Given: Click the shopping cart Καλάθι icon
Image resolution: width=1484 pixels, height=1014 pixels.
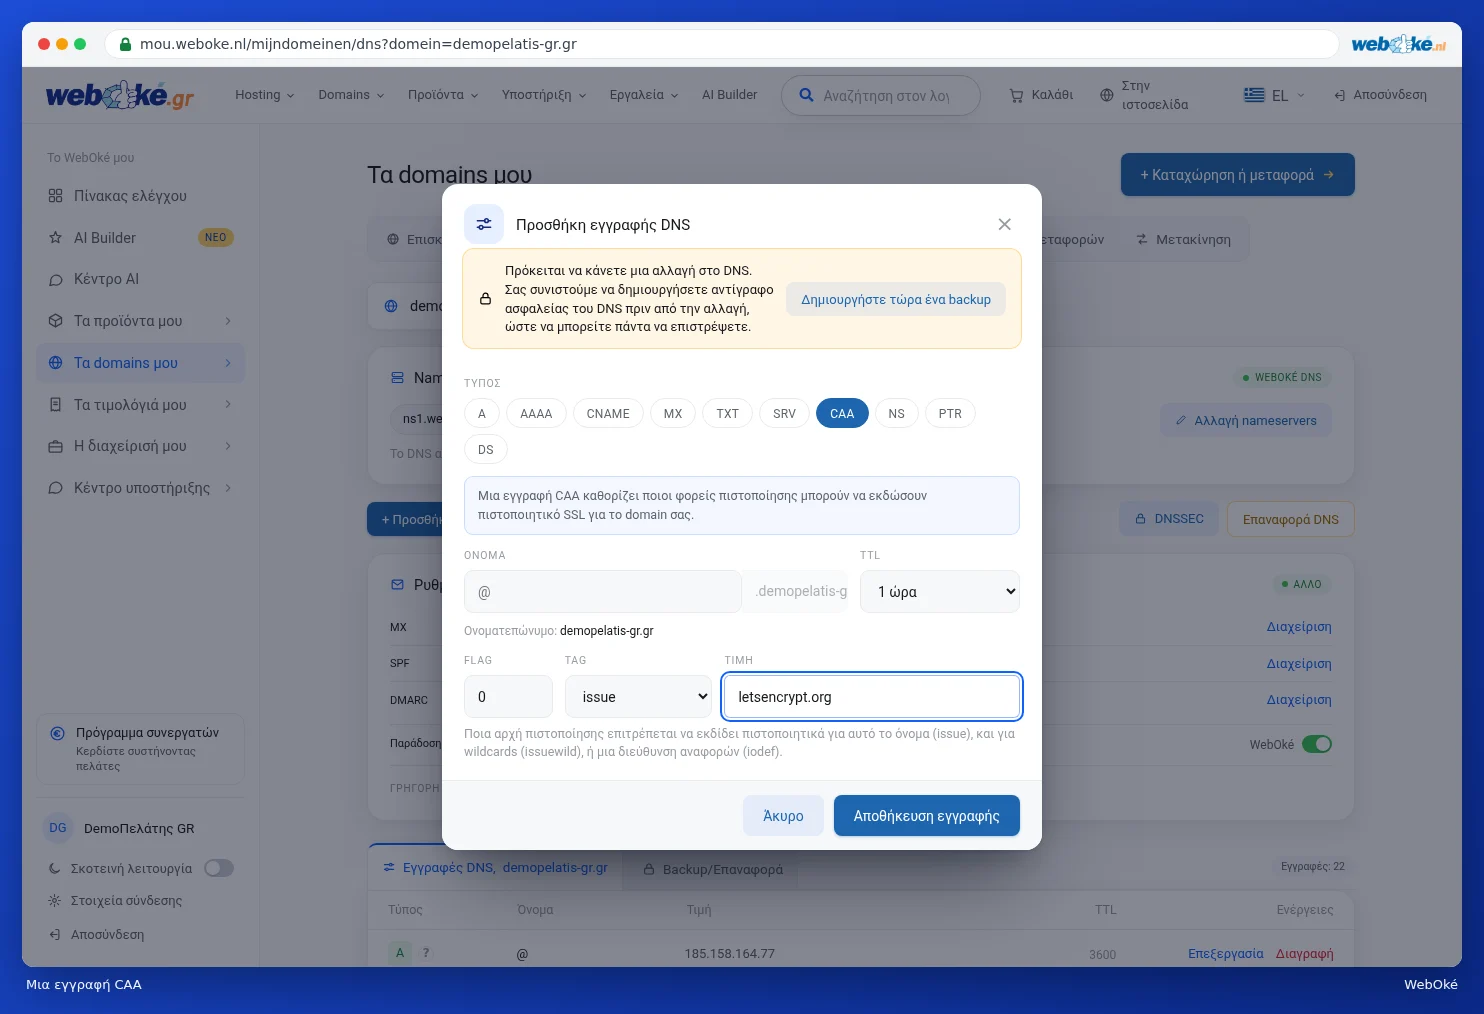Looking at the screenshot, I should [1016, 95].
